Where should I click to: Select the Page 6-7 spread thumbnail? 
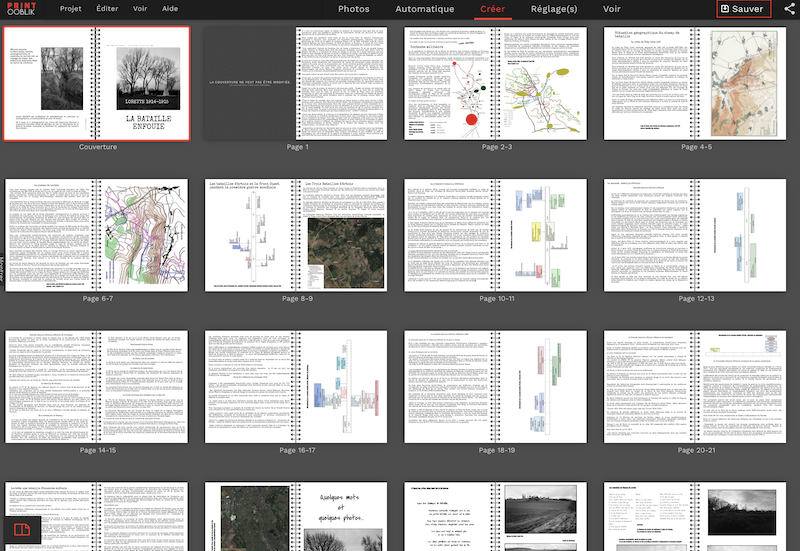96,235
